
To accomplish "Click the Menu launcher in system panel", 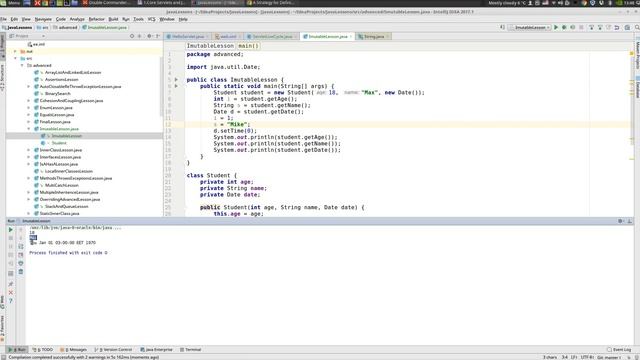I will tap(10, 3).
